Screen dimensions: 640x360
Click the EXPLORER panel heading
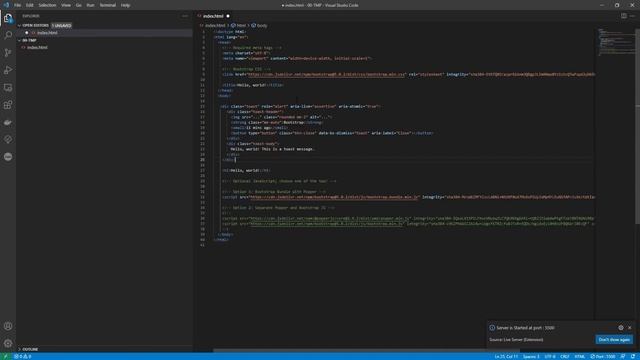(x=31, y=16)
